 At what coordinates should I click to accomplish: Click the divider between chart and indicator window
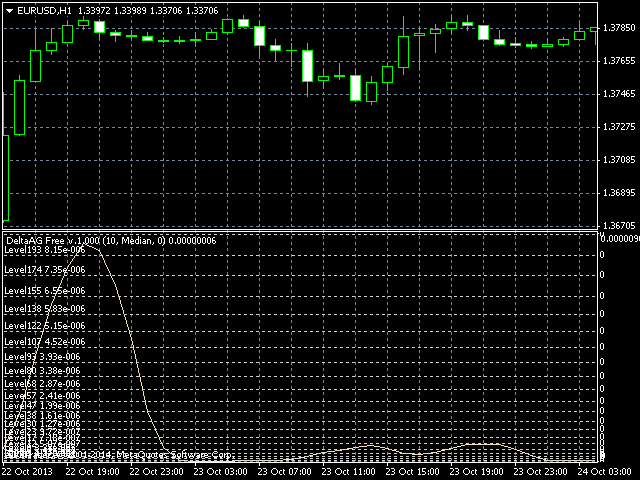(x=300, y=233)
